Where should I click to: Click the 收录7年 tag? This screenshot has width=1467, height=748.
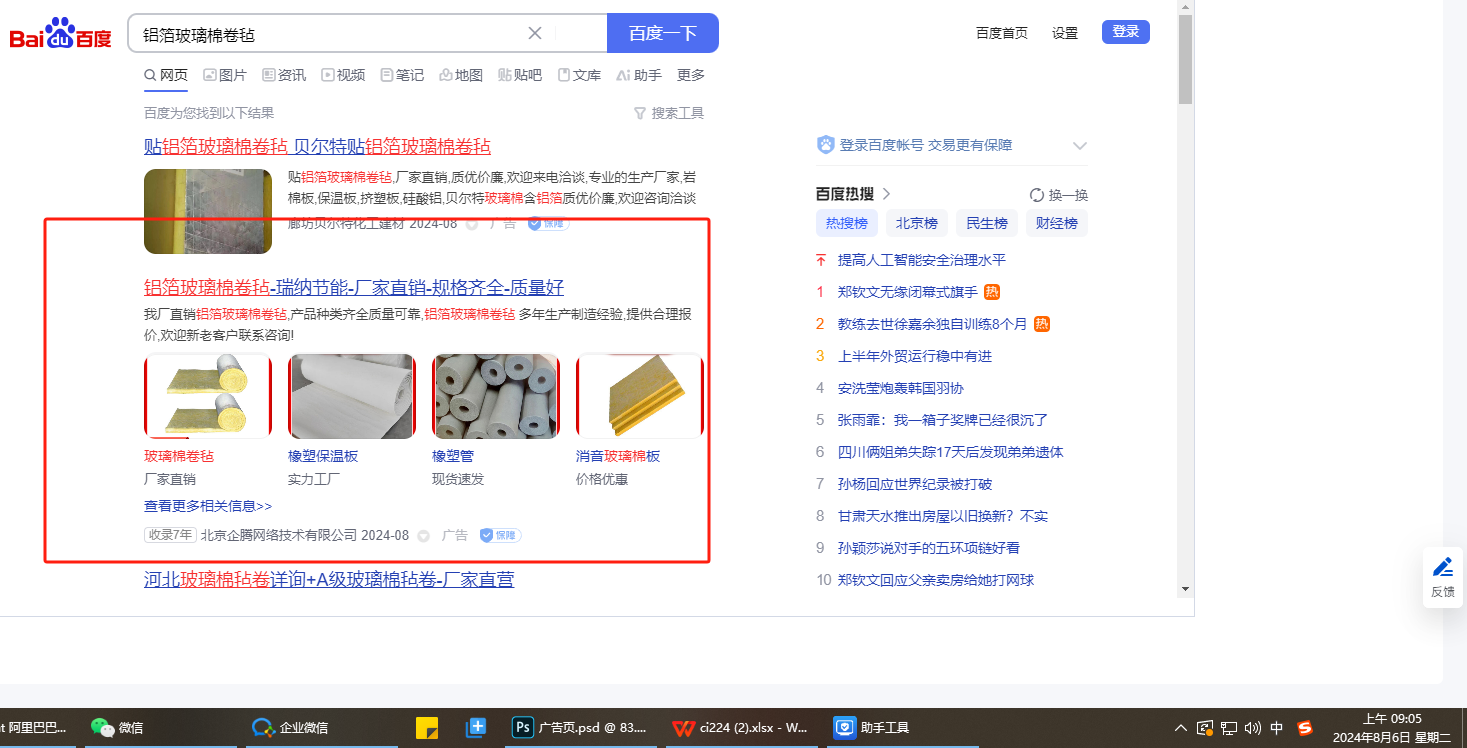(170, 535)
